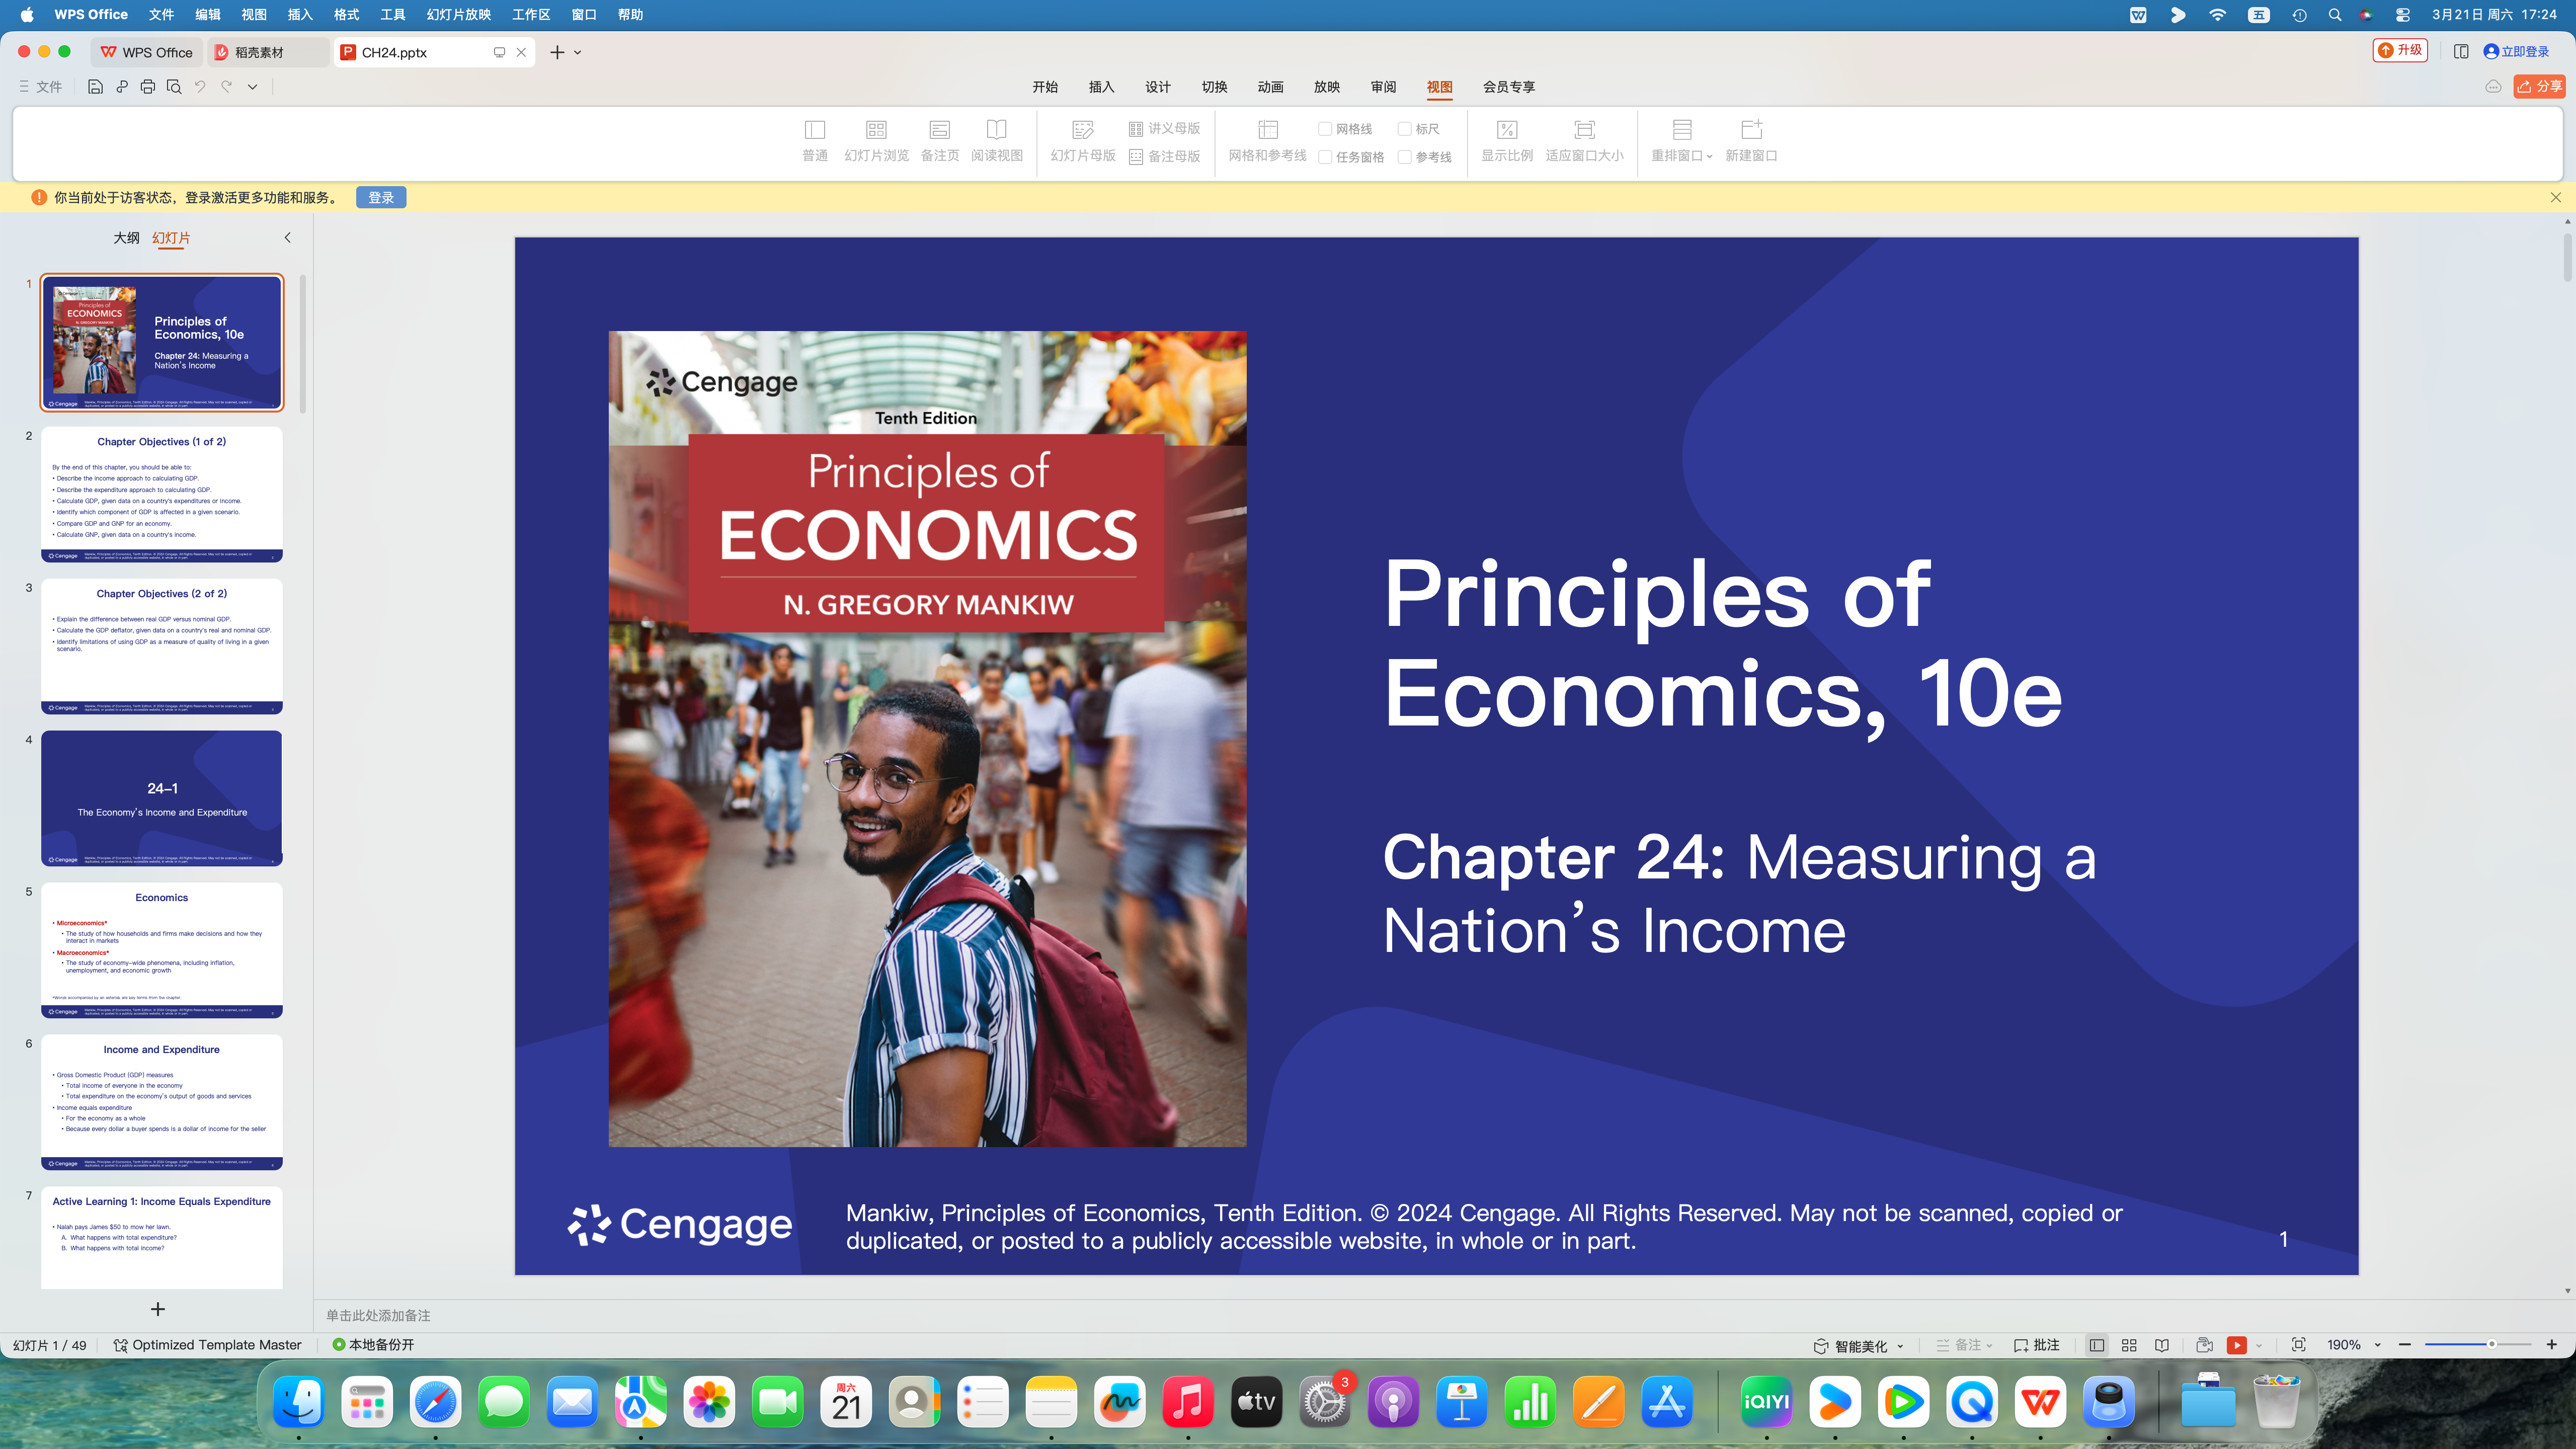Enable the 网格线 gridlines checkbox

[1325, 129]
